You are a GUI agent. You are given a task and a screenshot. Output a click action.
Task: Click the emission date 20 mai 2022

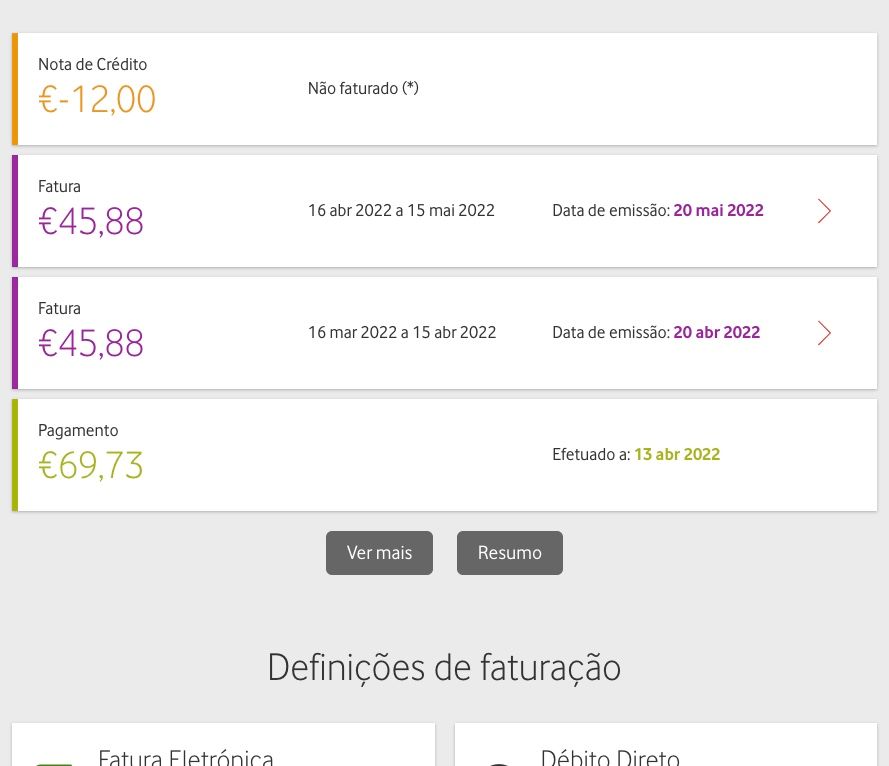point(718,211)
